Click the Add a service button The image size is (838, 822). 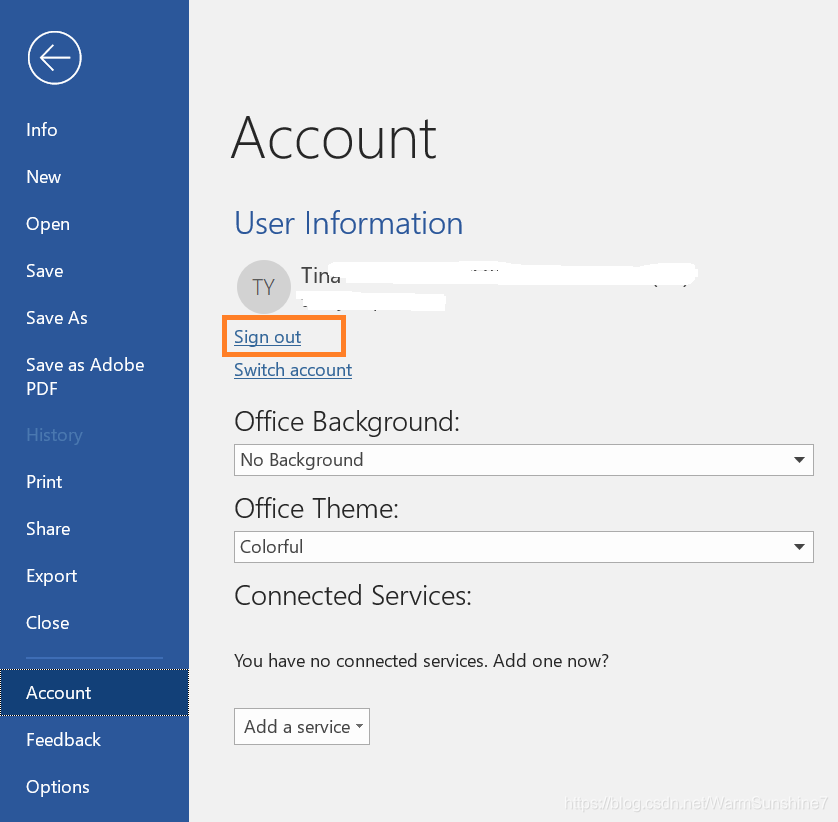[x=302, y=727]
